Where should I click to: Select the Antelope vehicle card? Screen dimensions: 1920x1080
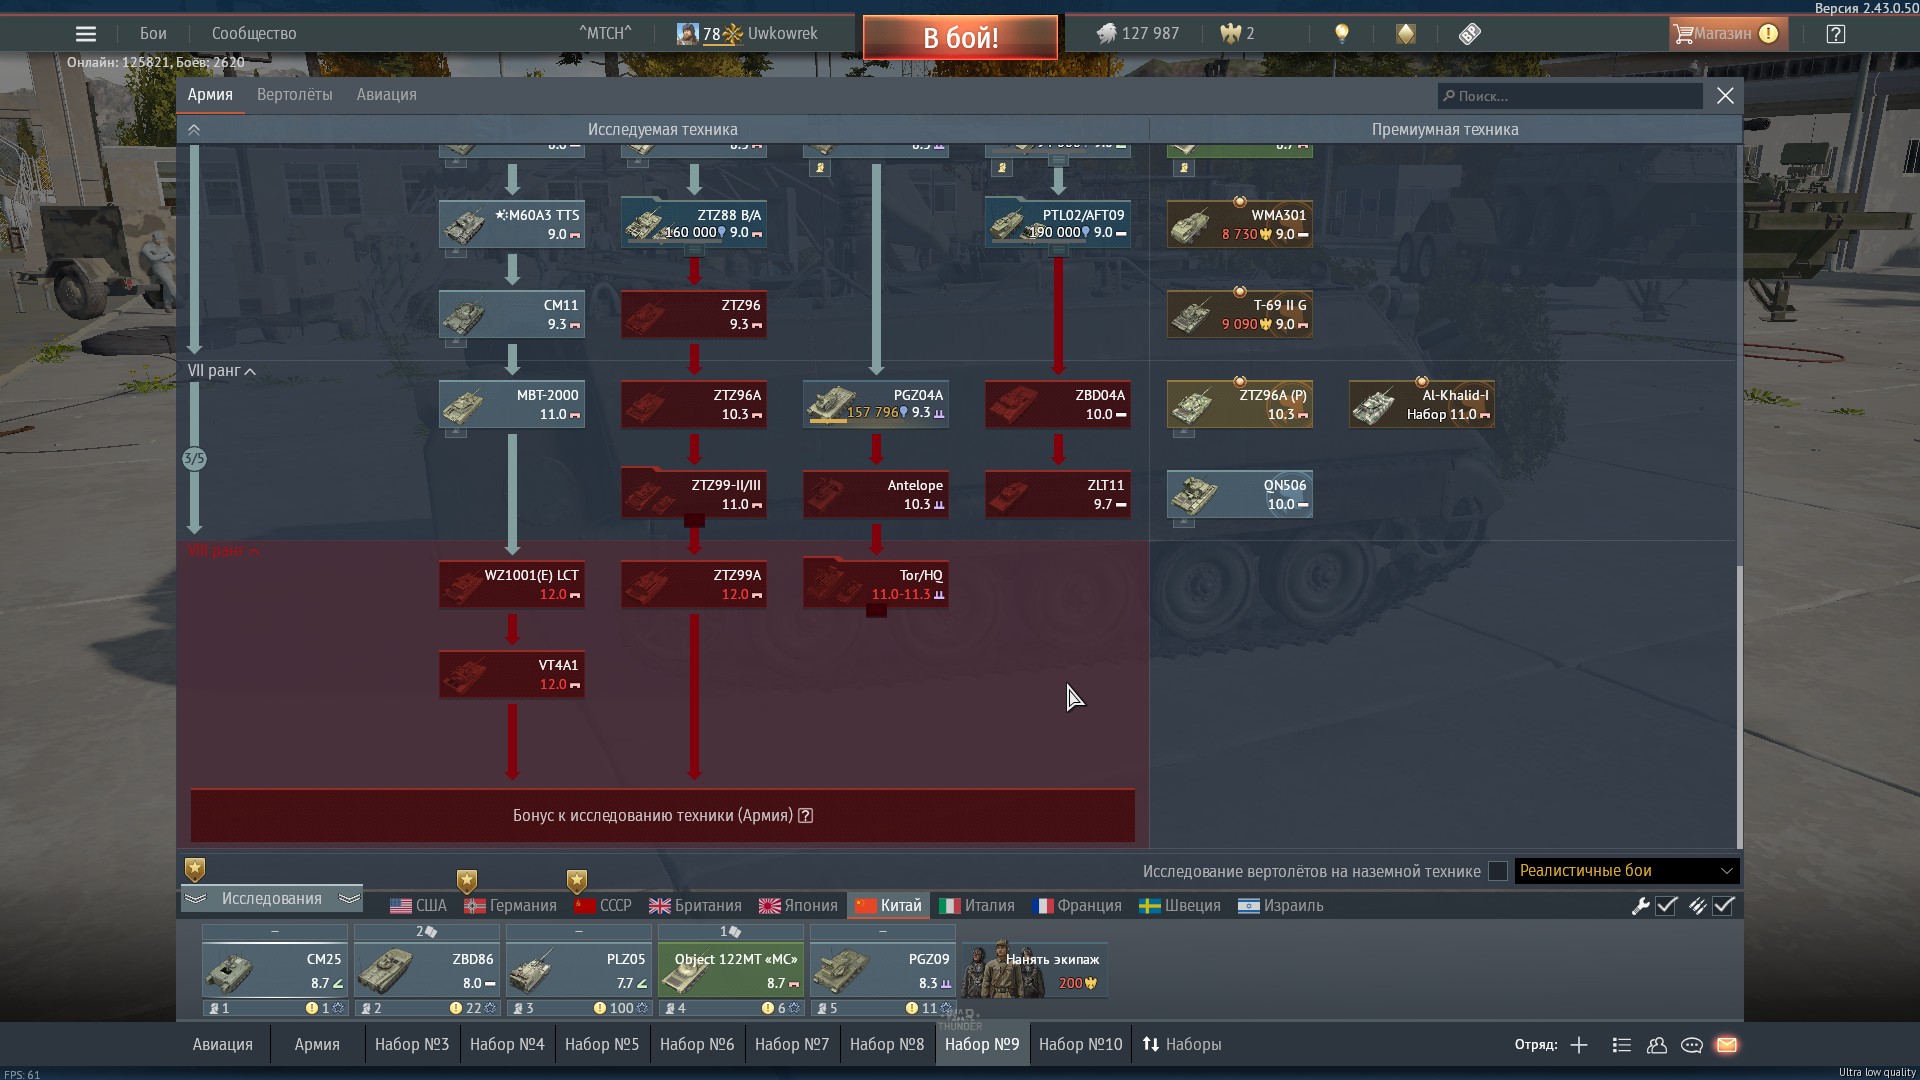(x=876, y=495)
